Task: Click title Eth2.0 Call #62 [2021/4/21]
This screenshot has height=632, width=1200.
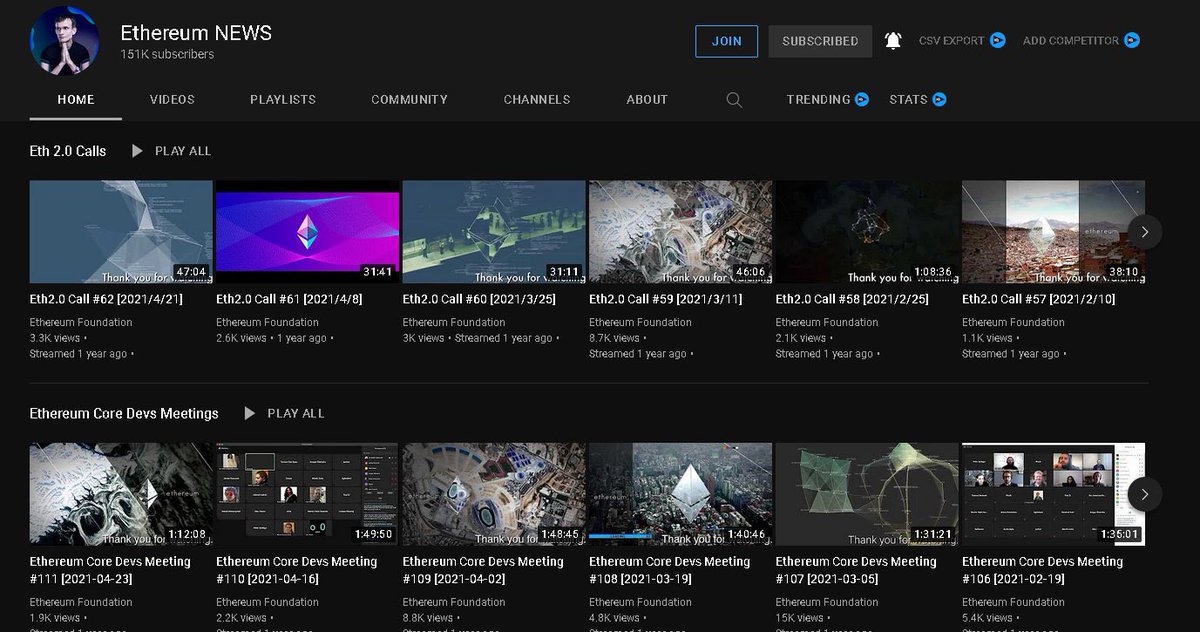Action: [x=106, y=299]
